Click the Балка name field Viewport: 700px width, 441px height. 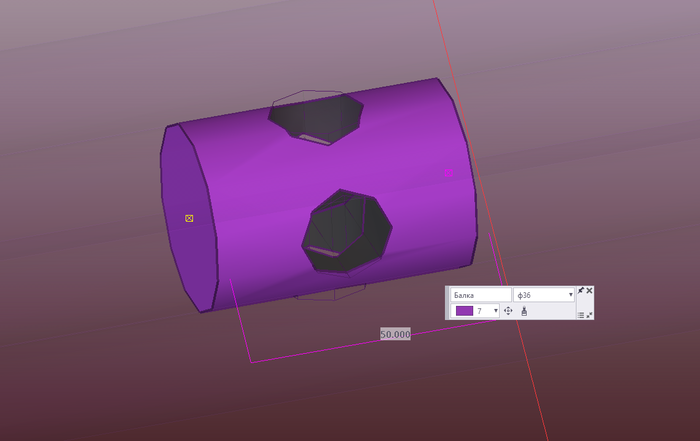pyautogui.click(x=480, y=295)
